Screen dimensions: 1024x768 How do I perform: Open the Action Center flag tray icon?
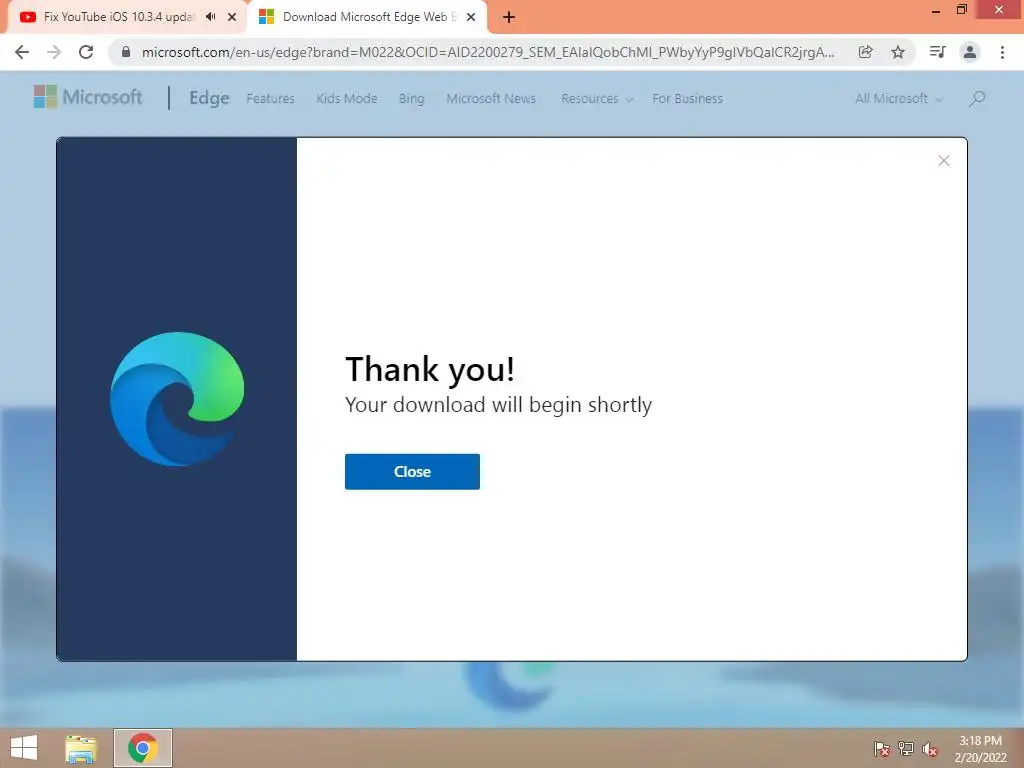pyautogui.click(x=882, y=749)
